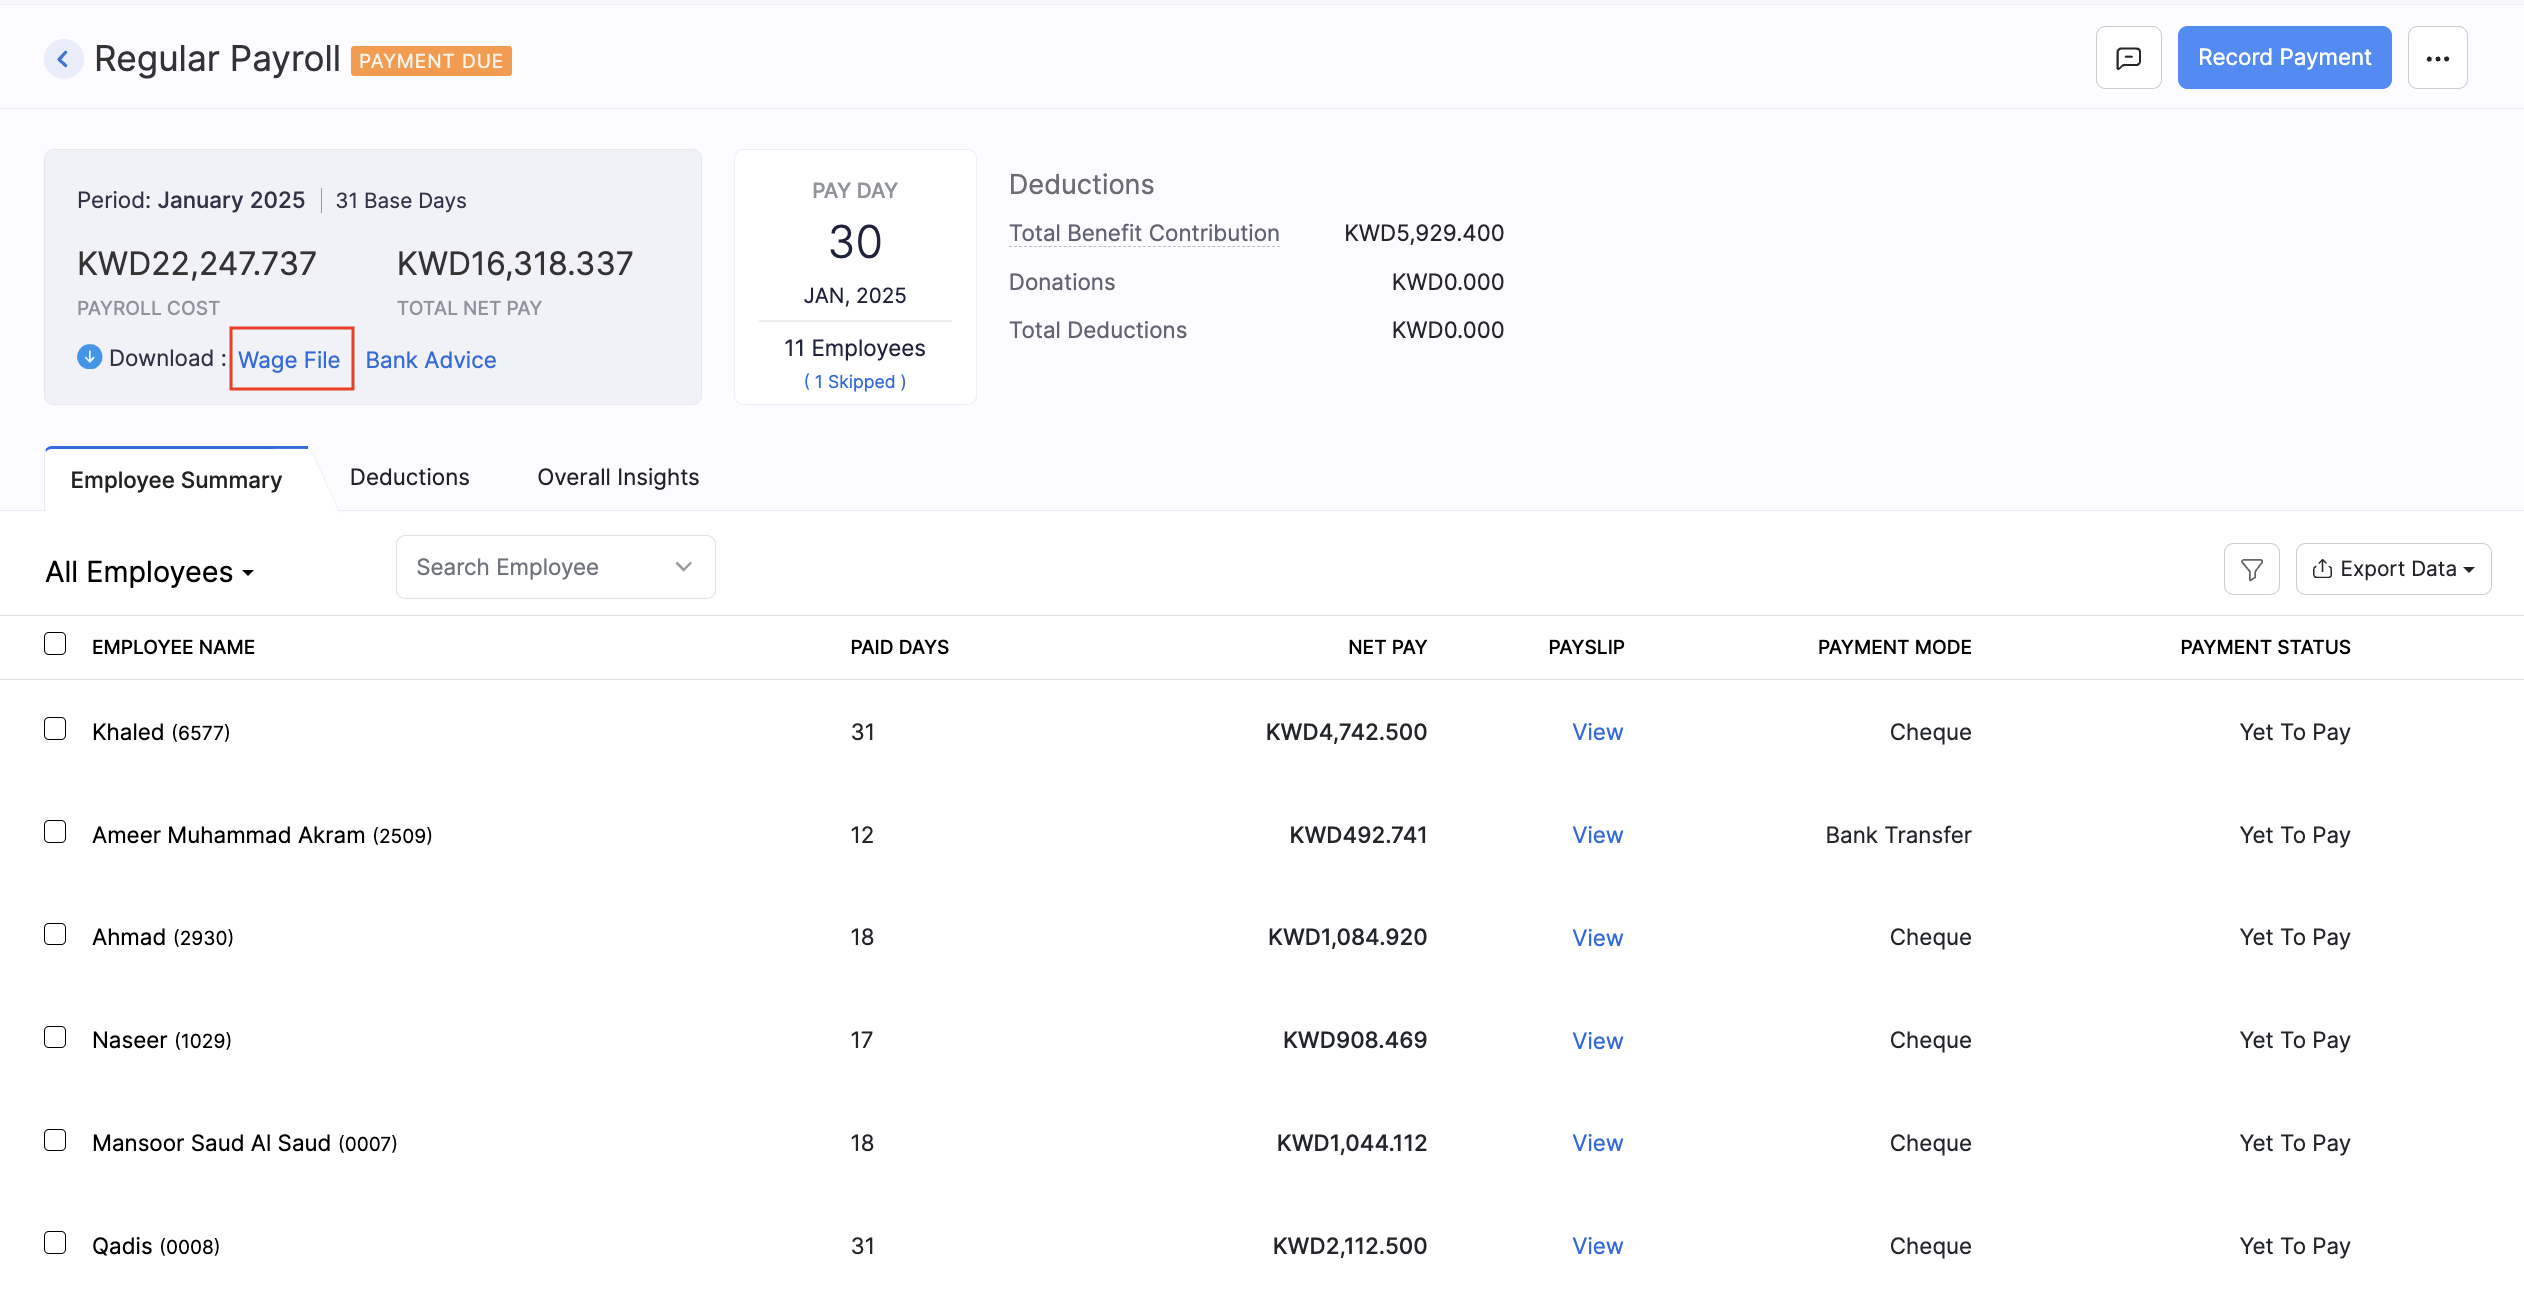This screenshot has height=1316, width=2524.
Task: Switch to the Deductions tab
Action: point(409,477)
